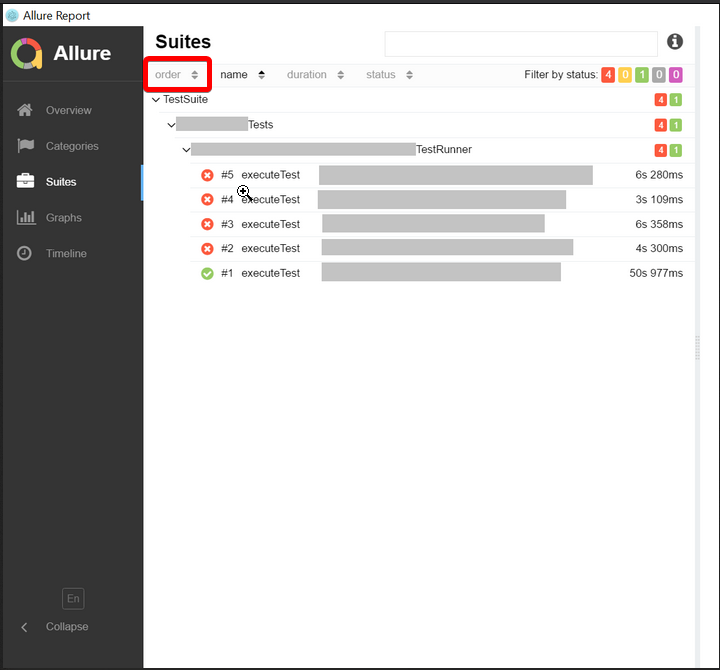Viewport: 720px width, 670px height.
Task: Collapse the TestSuite tree node
Action: [156, 100]
